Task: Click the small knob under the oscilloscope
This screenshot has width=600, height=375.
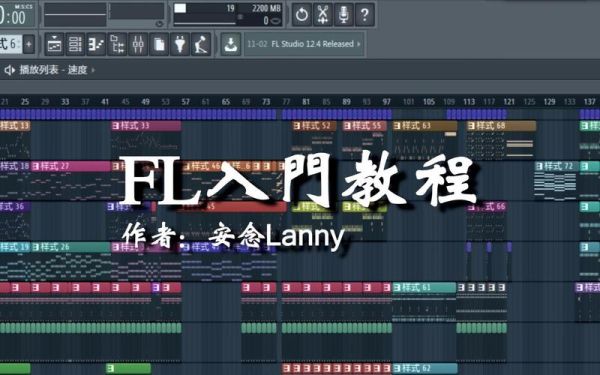Action: tap(160, 24)
